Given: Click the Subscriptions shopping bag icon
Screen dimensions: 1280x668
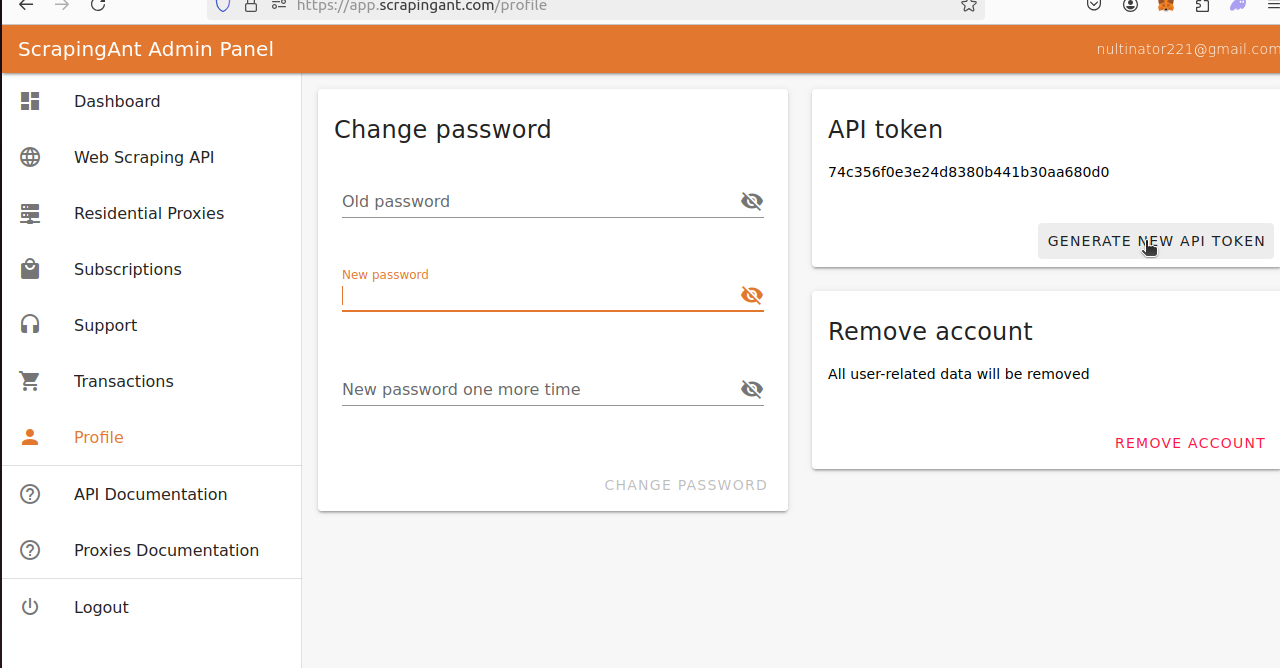Looking at the screenshot, I should pos(30,269).
